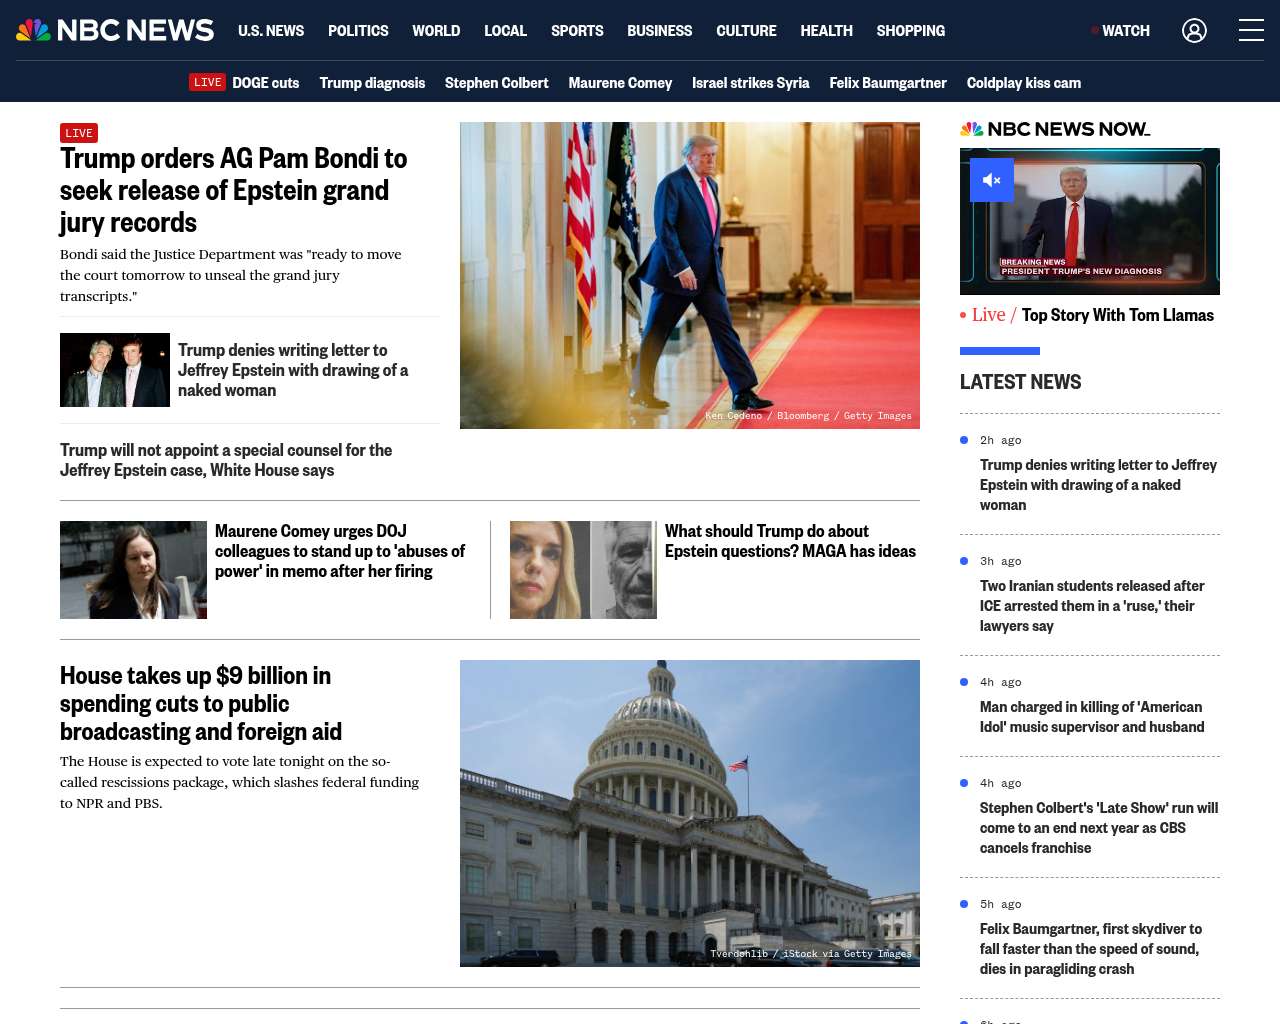Open the Felix Baumgartner trending topic
This screenshot has height=1024, width=1280.
coord(888,83)
